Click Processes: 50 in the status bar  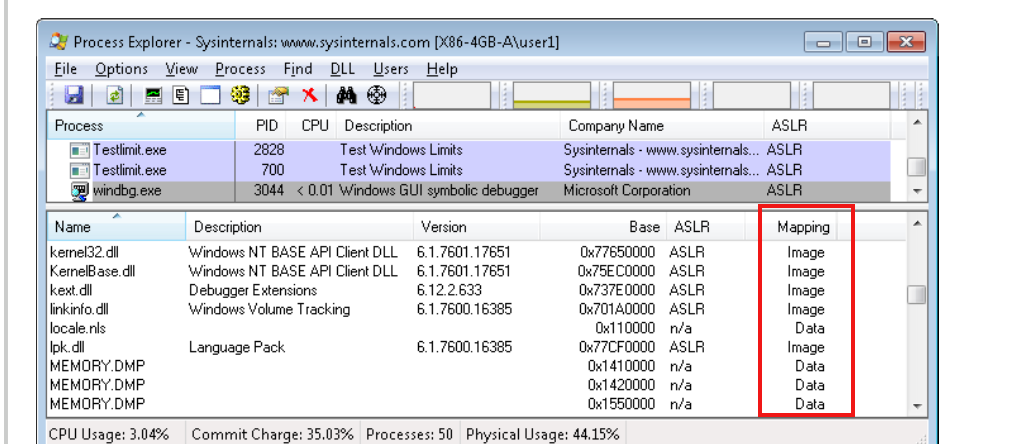point(410,434)
